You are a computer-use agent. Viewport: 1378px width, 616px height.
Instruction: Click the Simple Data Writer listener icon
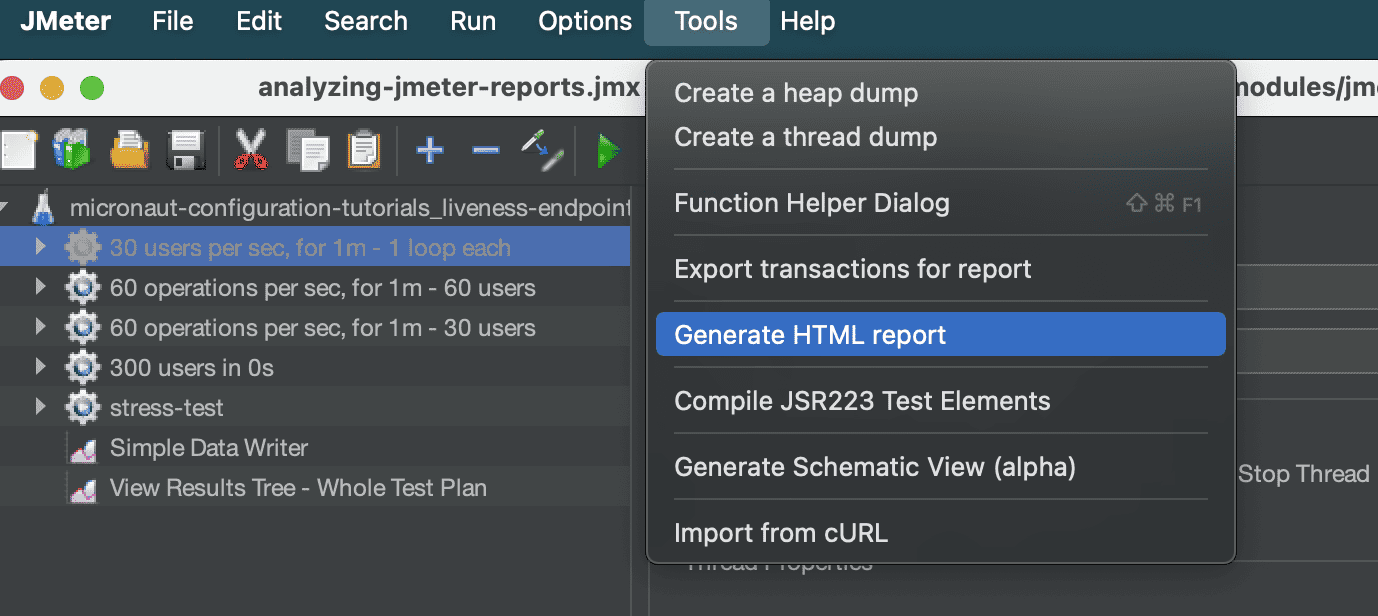point(83,449)
